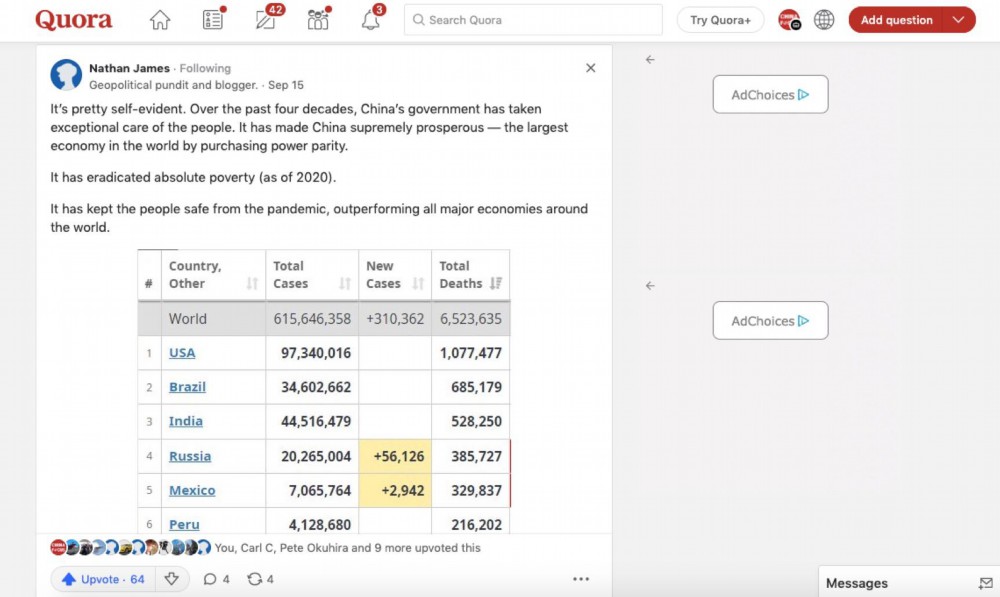Click into the Search Quora field
The height and width of the screenshot is (597, 1000).
click(533, 20)
